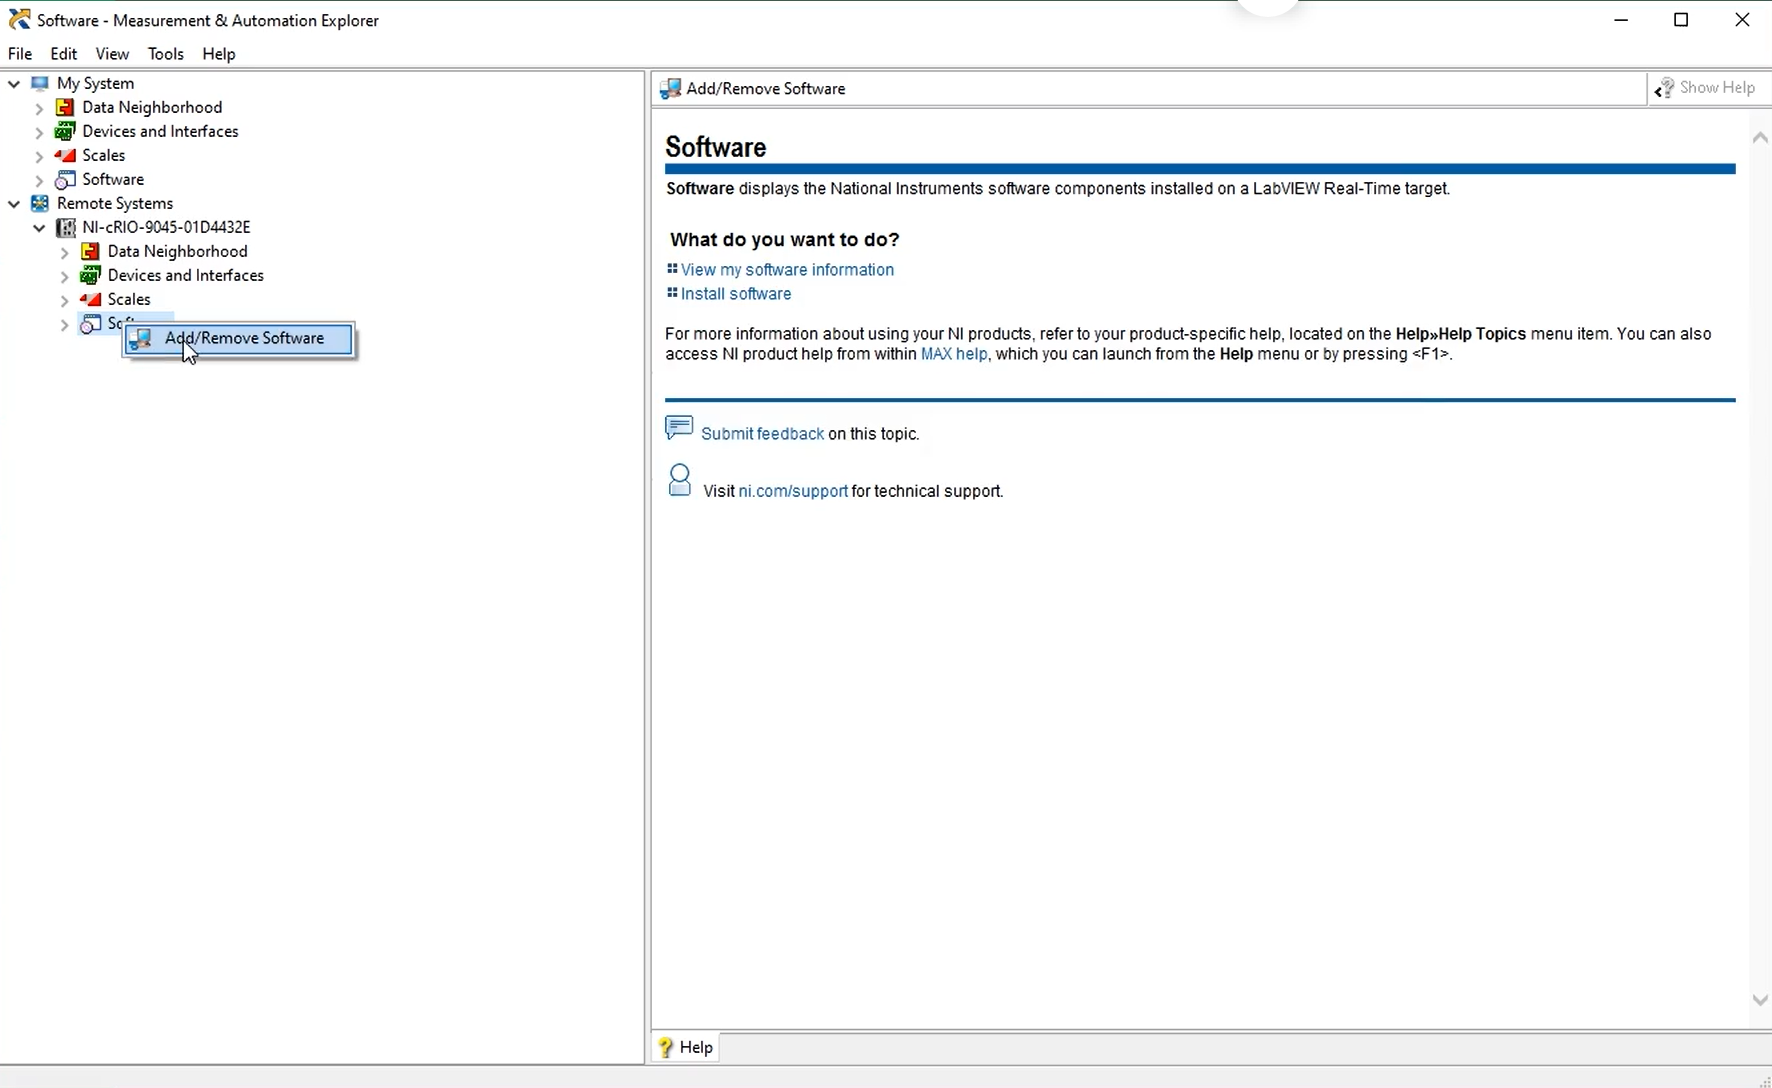
Task: Open the Help menu
Action: tap(218, 54)
